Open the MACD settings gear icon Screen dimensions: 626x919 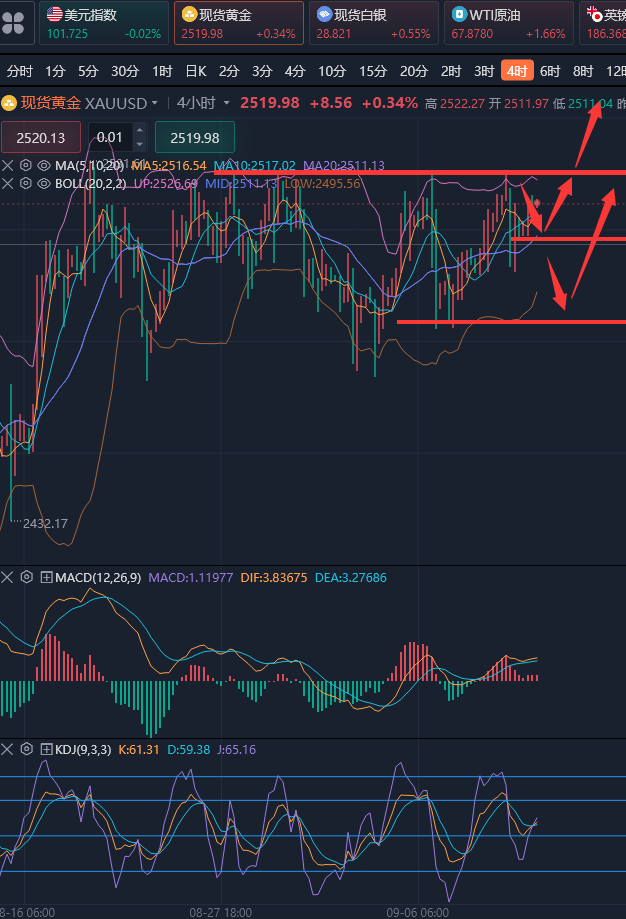coord(26,577)
